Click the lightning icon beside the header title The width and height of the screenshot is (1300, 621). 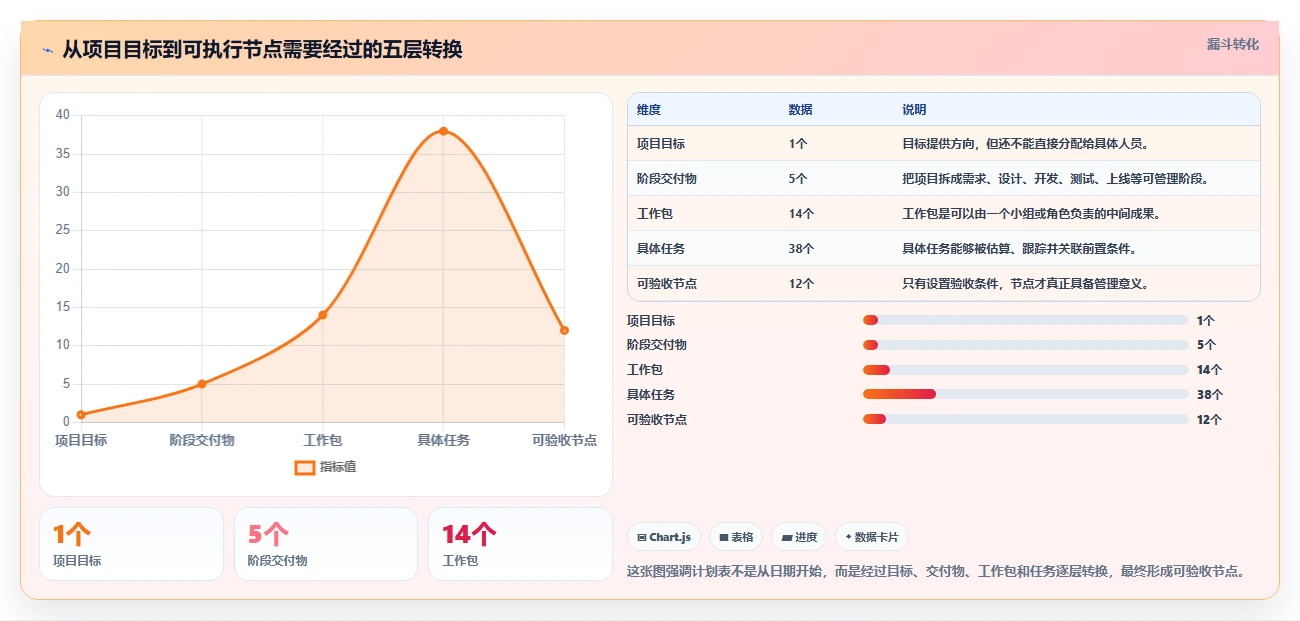point(47,50)
